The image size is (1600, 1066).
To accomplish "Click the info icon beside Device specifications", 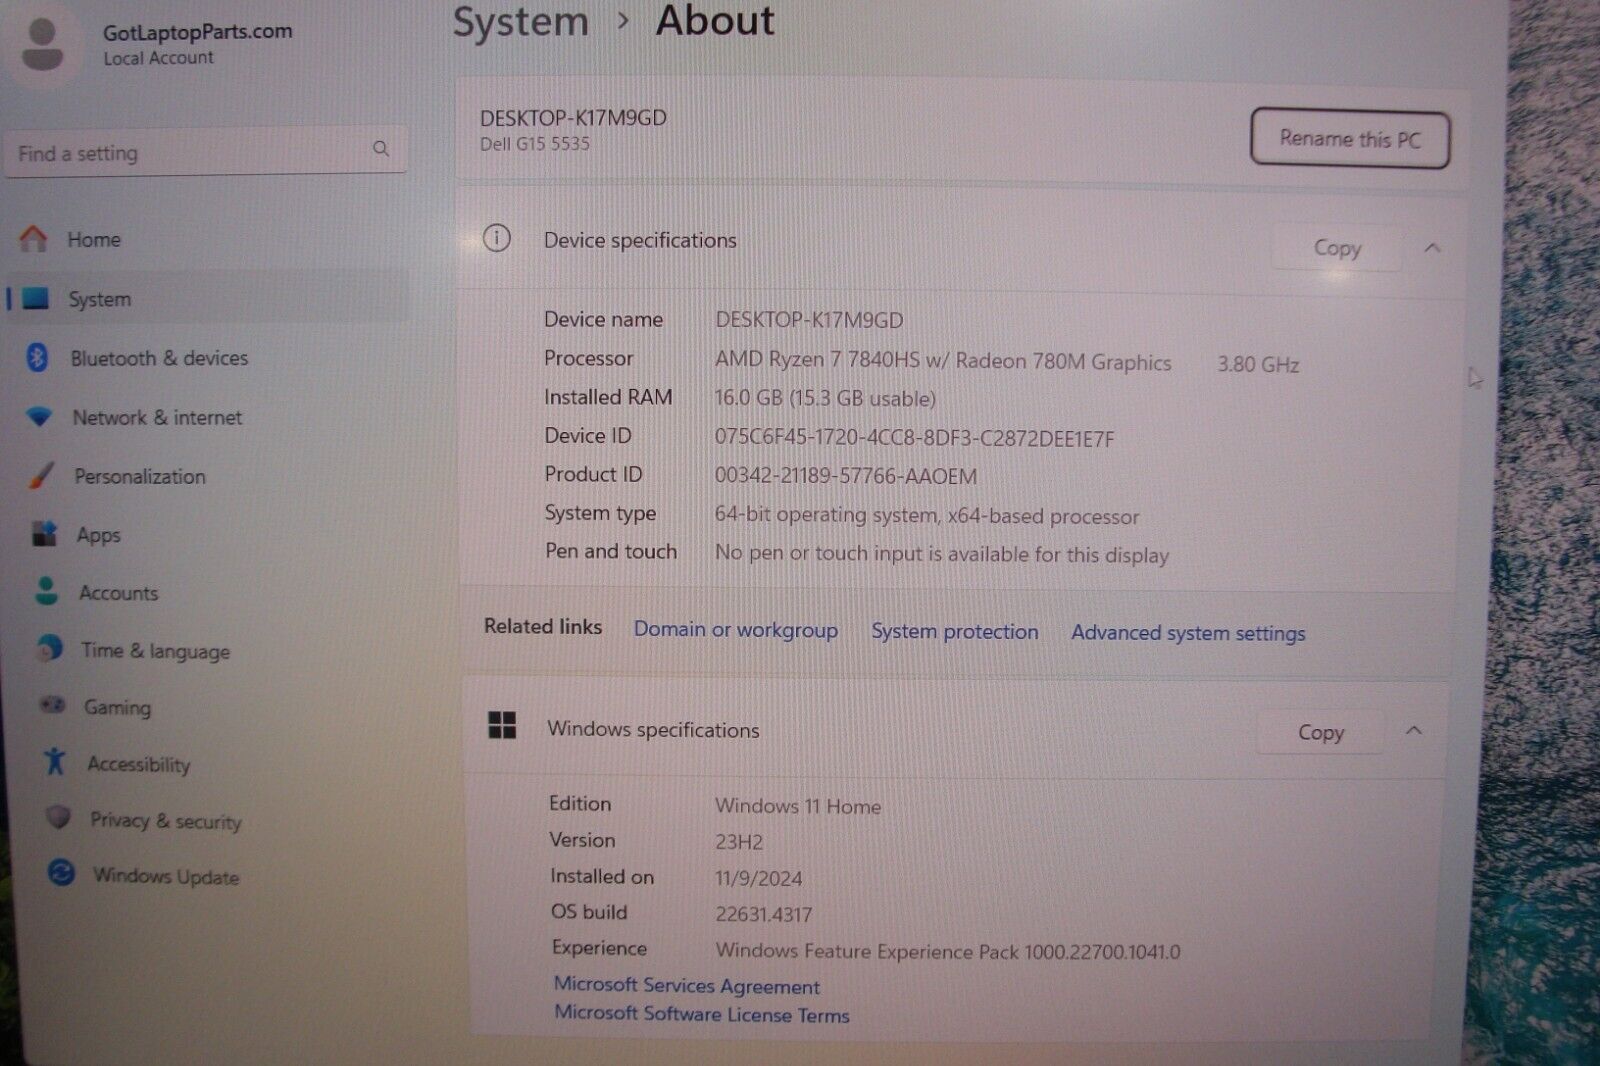I will coord(497,238).
